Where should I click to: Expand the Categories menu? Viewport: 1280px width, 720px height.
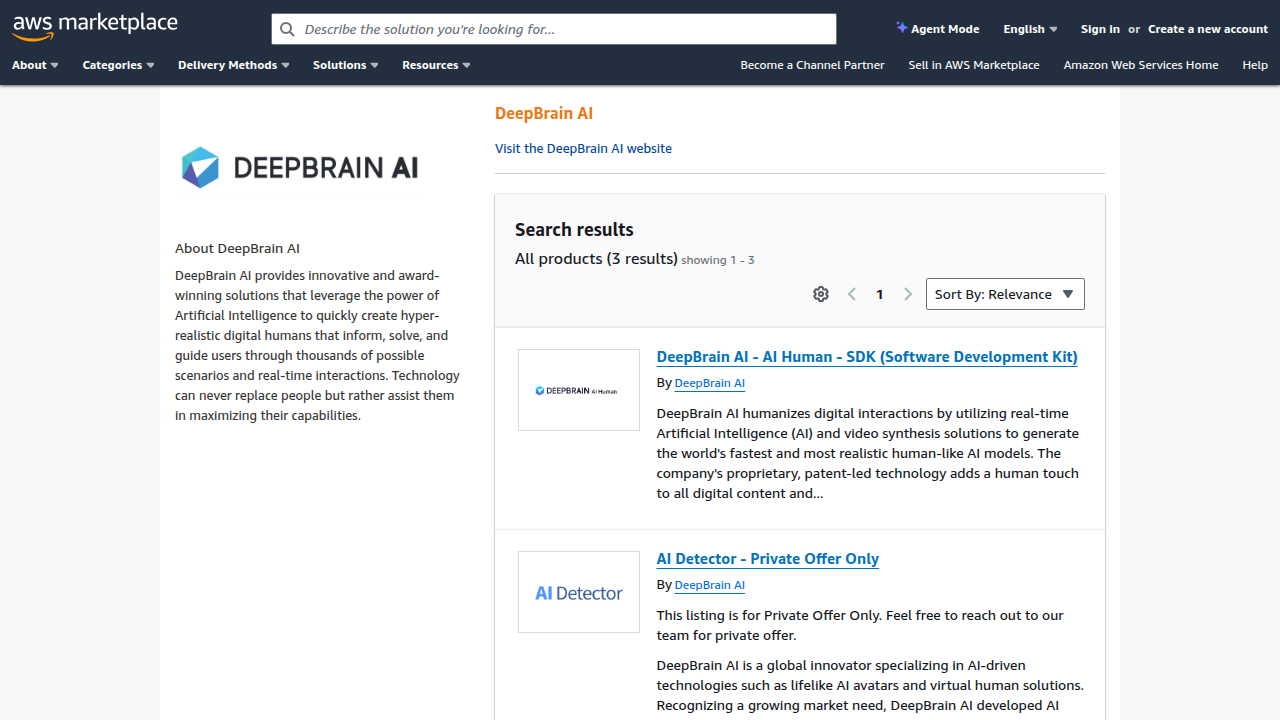click(x=118, y=65)
